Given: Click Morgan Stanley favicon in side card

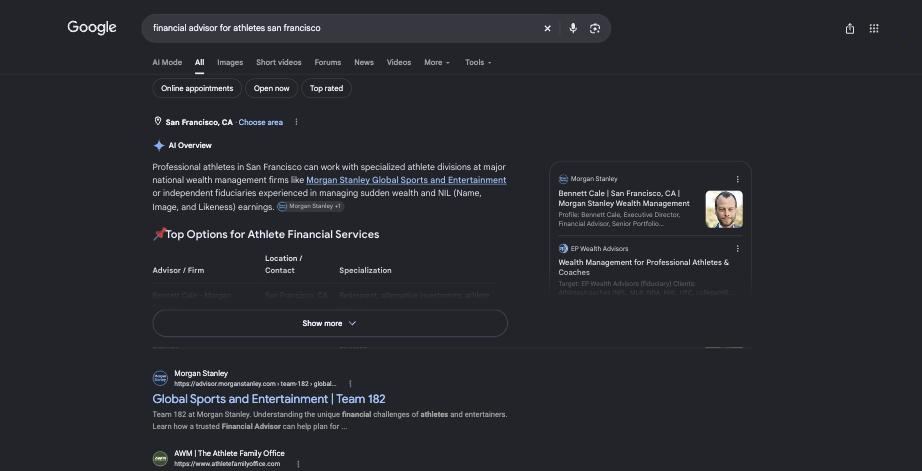Looking at the screenshot, I should coord(563,179).
